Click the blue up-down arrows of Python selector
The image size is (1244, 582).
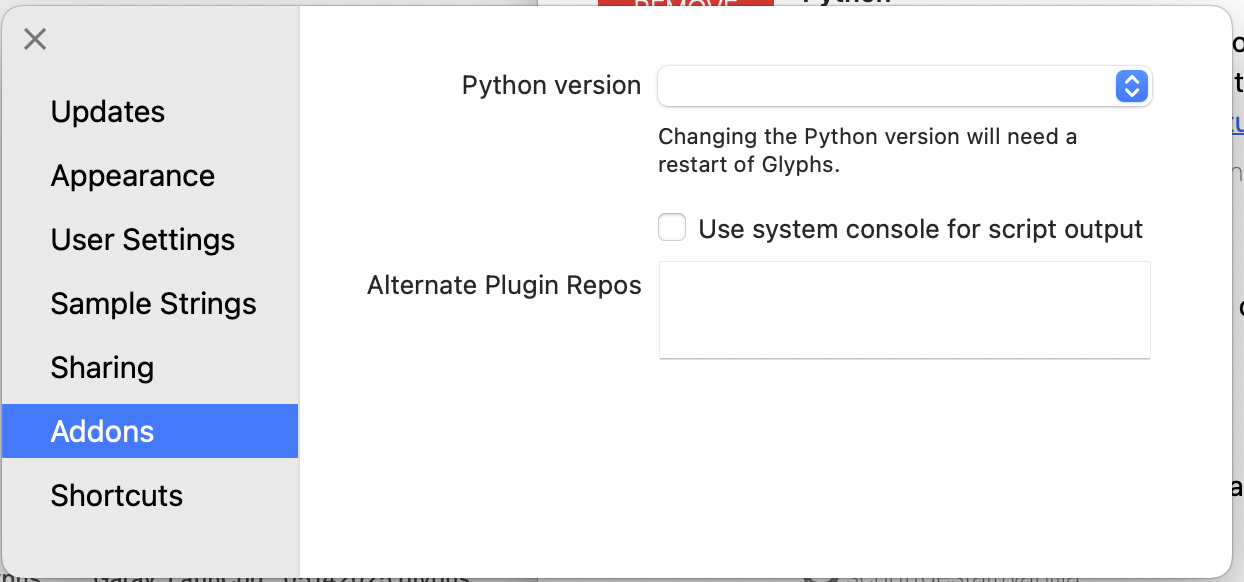[x=1130, y=86]
